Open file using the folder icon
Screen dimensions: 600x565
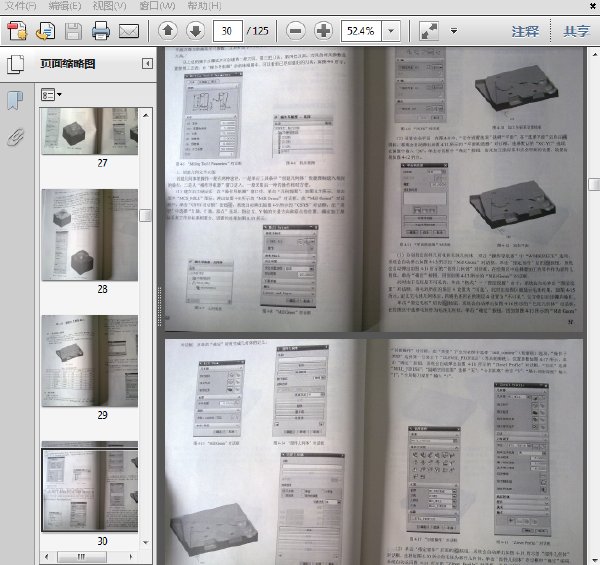pyautogui.click(x=46, y=31)
